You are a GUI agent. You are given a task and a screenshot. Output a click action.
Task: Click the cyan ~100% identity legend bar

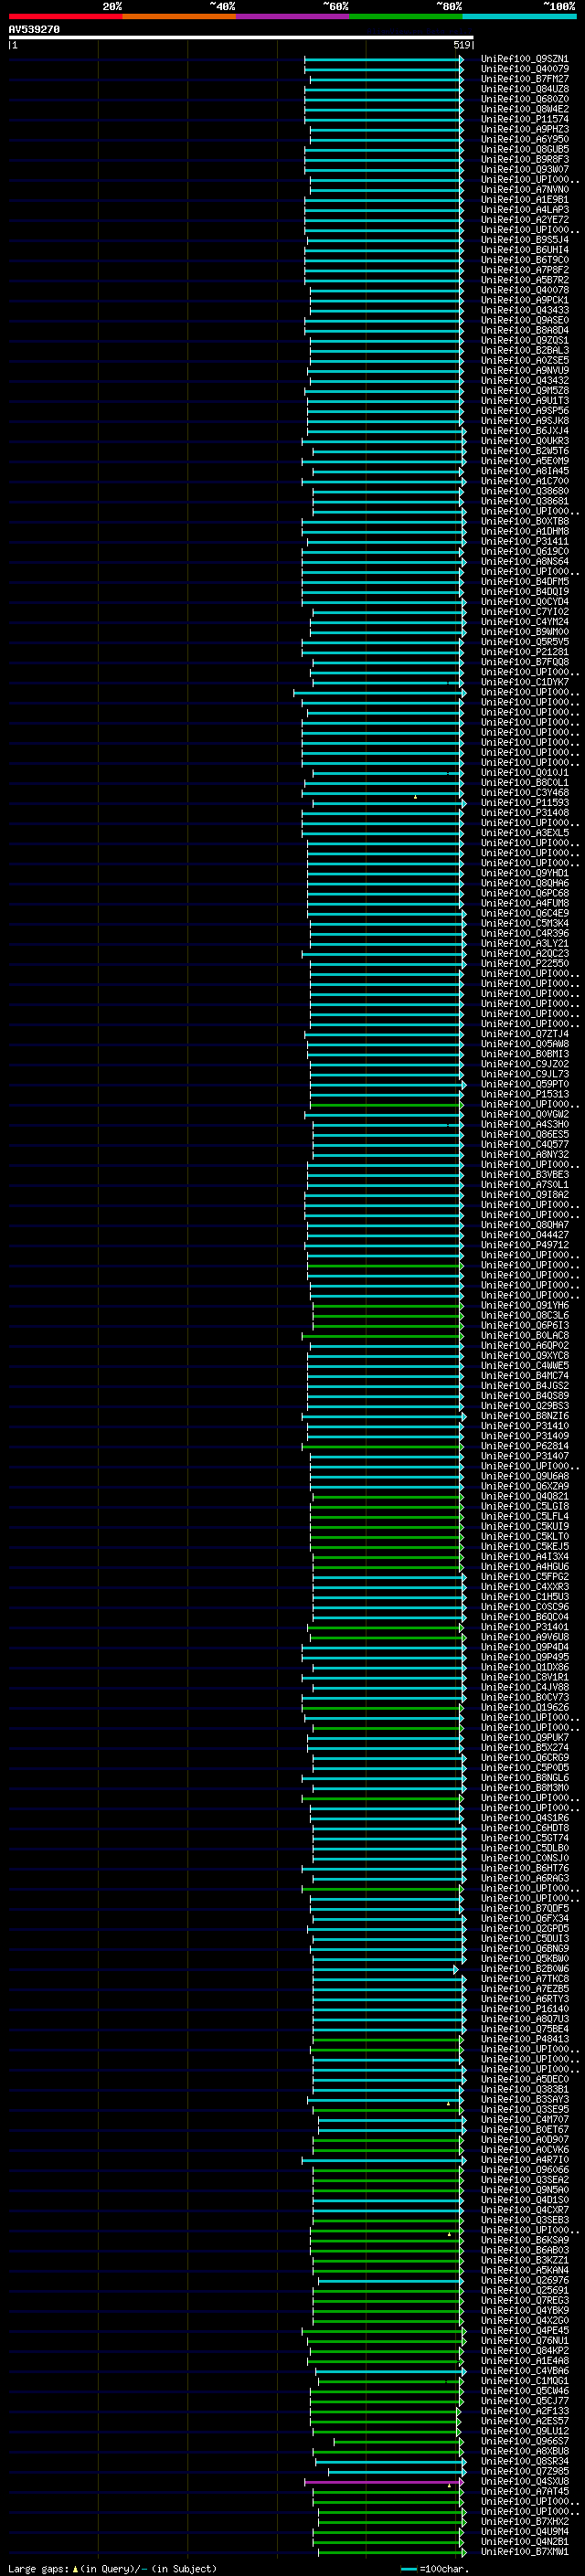click(519, 16)
